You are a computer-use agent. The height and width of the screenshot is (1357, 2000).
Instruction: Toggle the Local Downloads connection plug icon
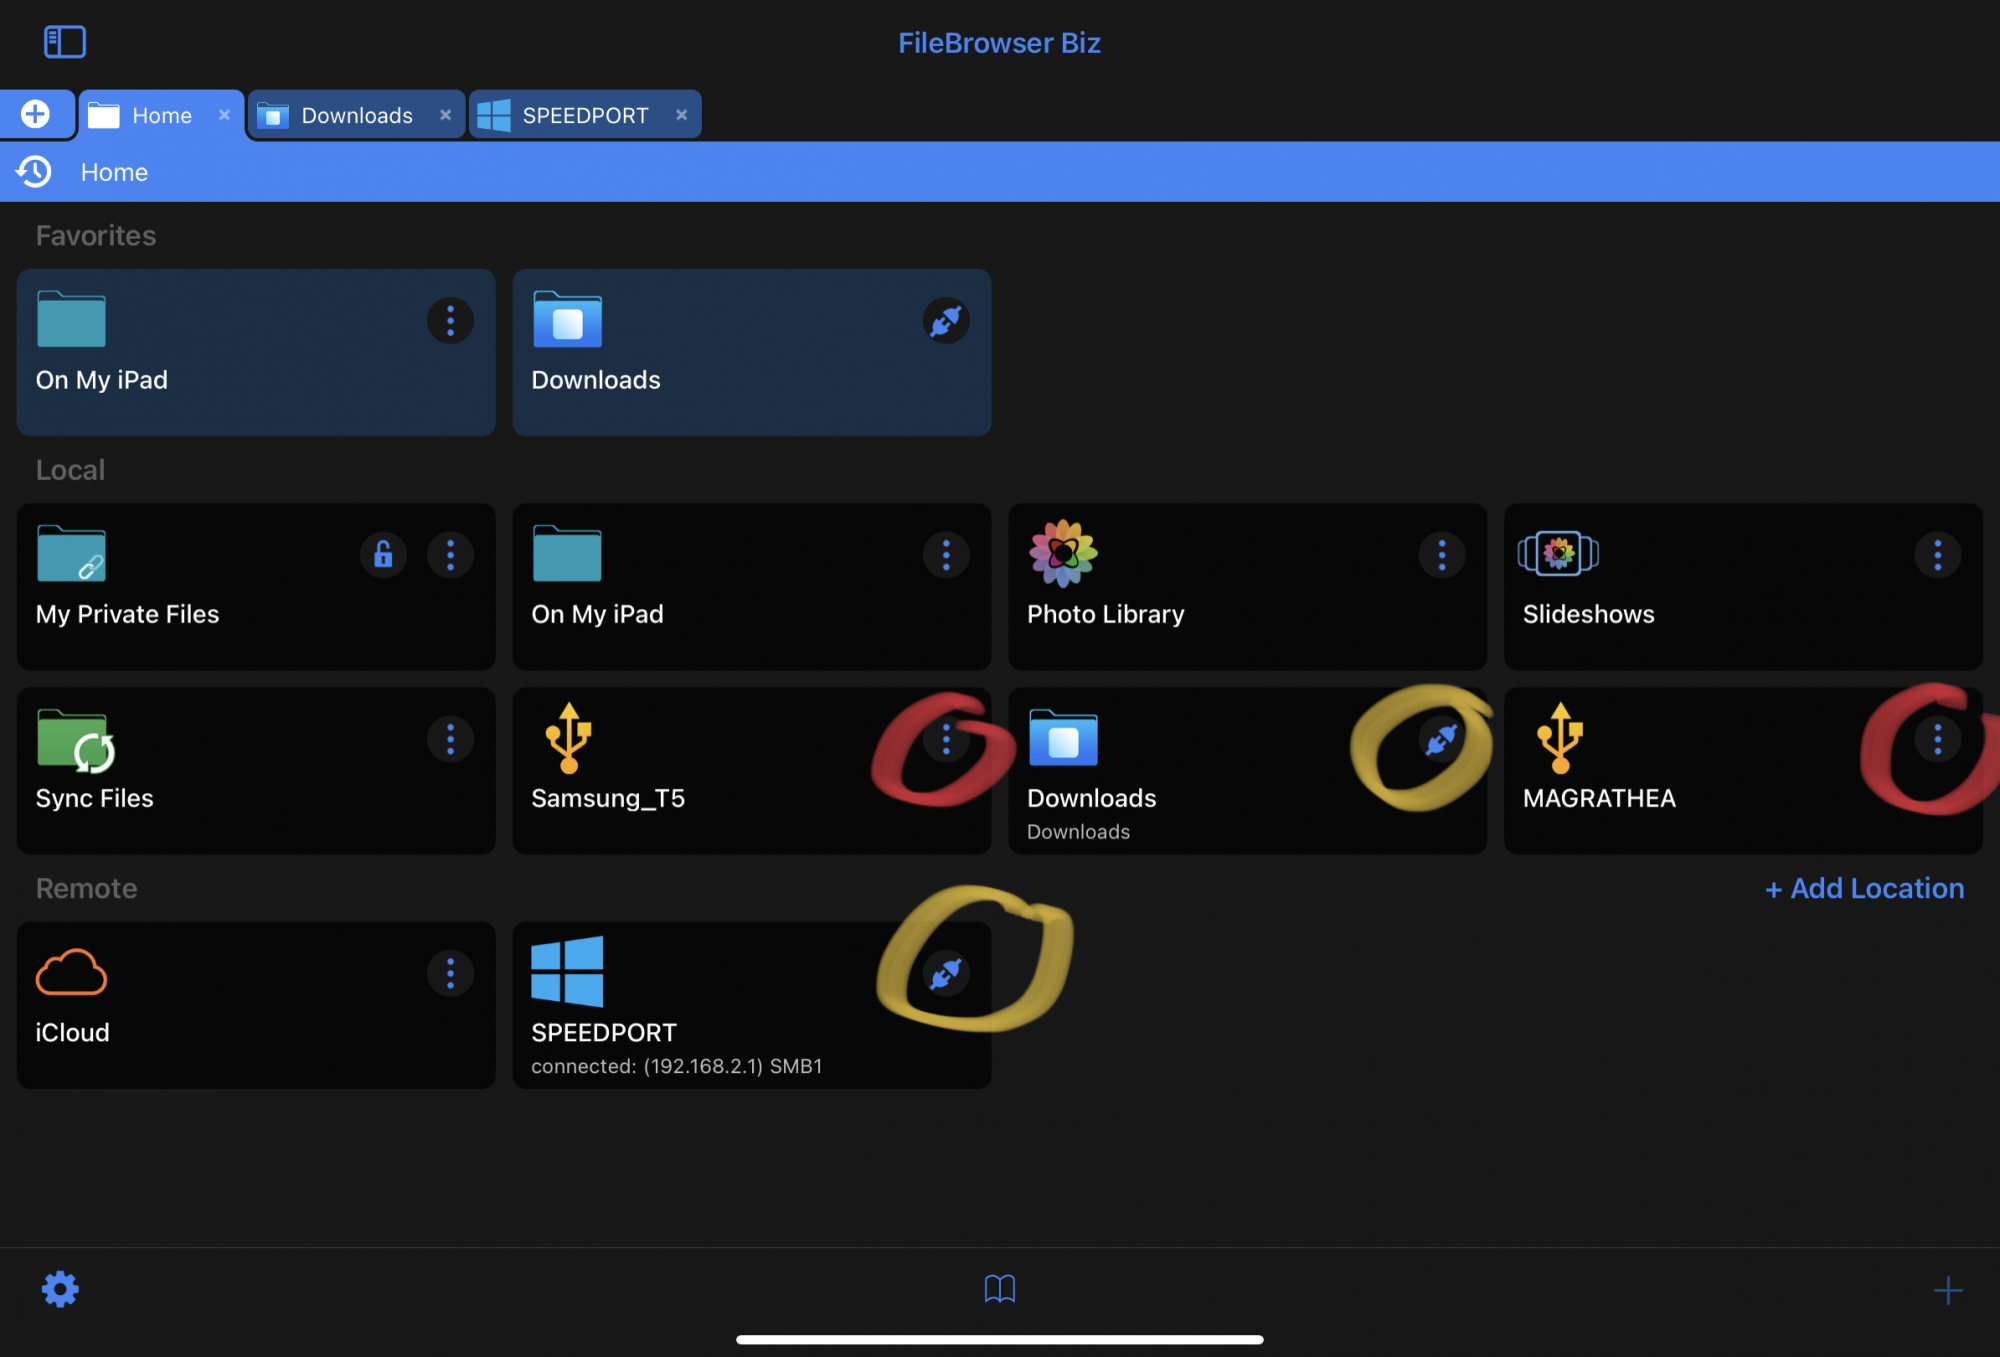point(1441,740)
